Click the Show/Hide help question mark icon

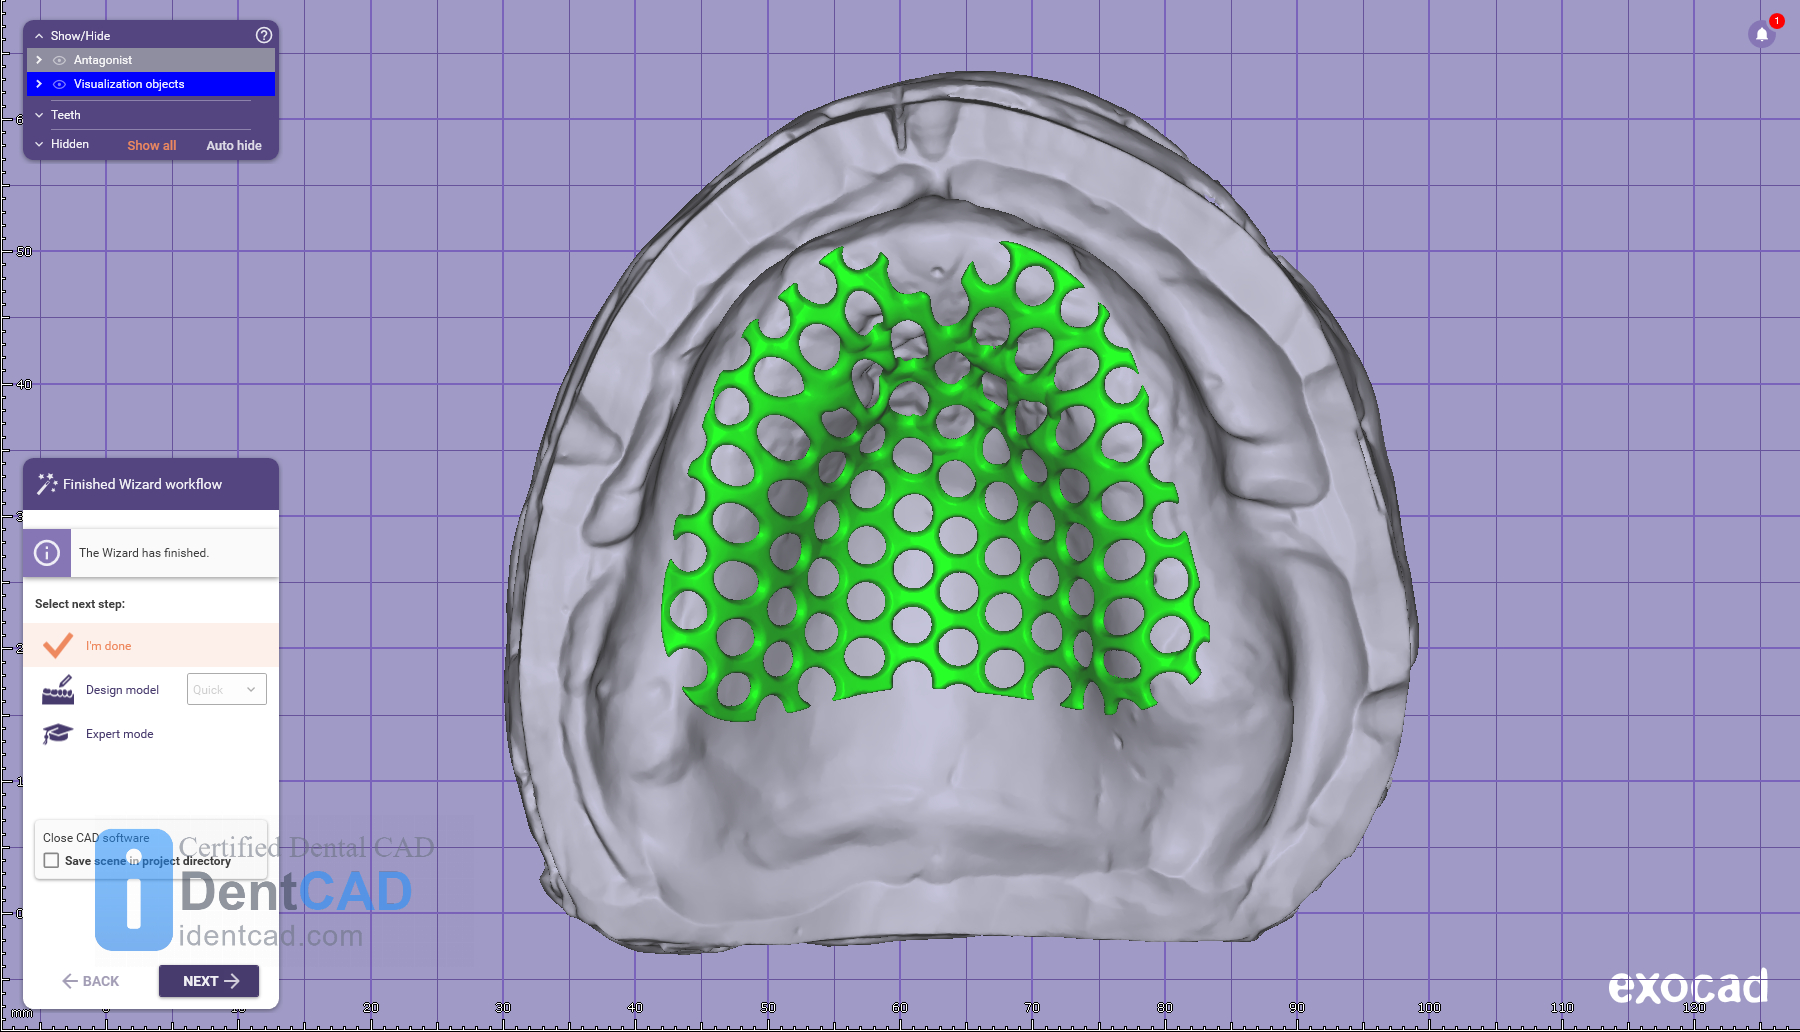pyautogui.click(x=264, y=35)
